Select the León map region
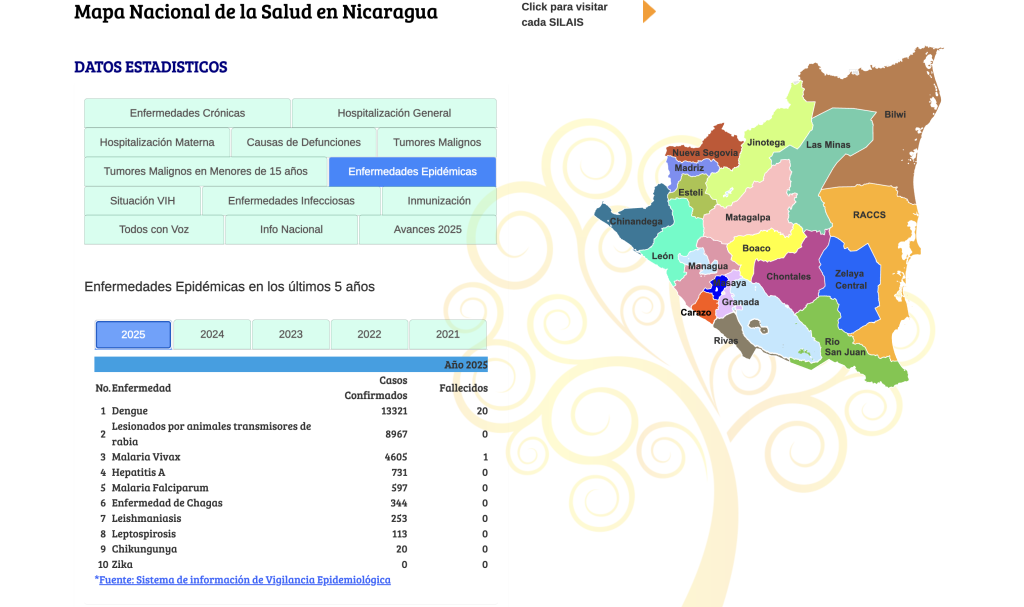This screenshot has width=1024, height=607. pos(662,256)
